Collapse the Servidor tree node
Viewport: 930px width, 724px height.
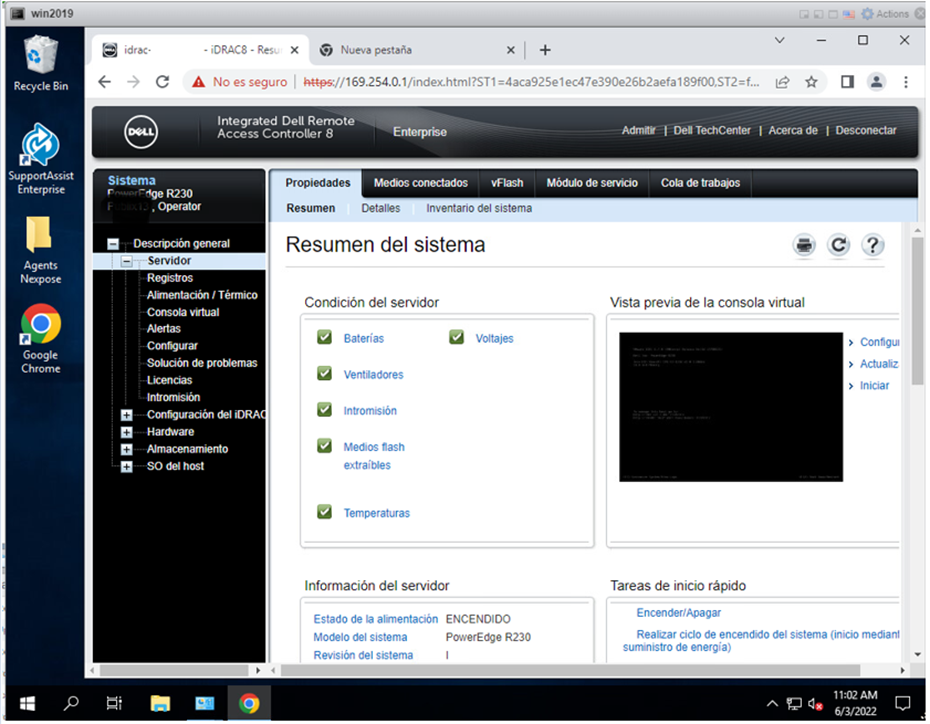(126, 259)
